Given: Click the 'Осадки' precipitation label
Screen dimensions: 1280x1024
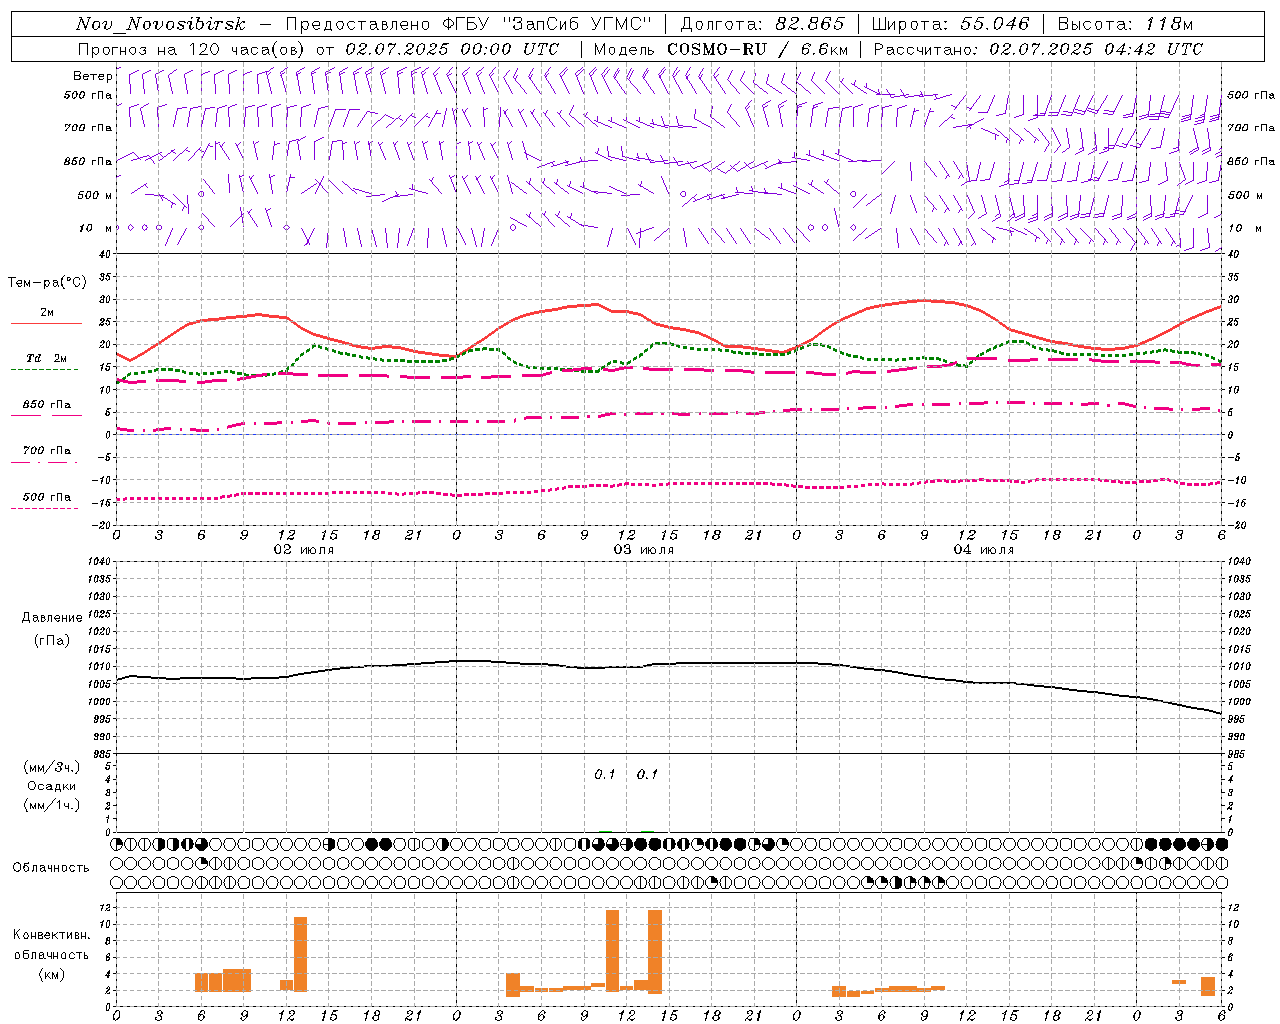Looking at the screenshot, I should coord(52,786).
